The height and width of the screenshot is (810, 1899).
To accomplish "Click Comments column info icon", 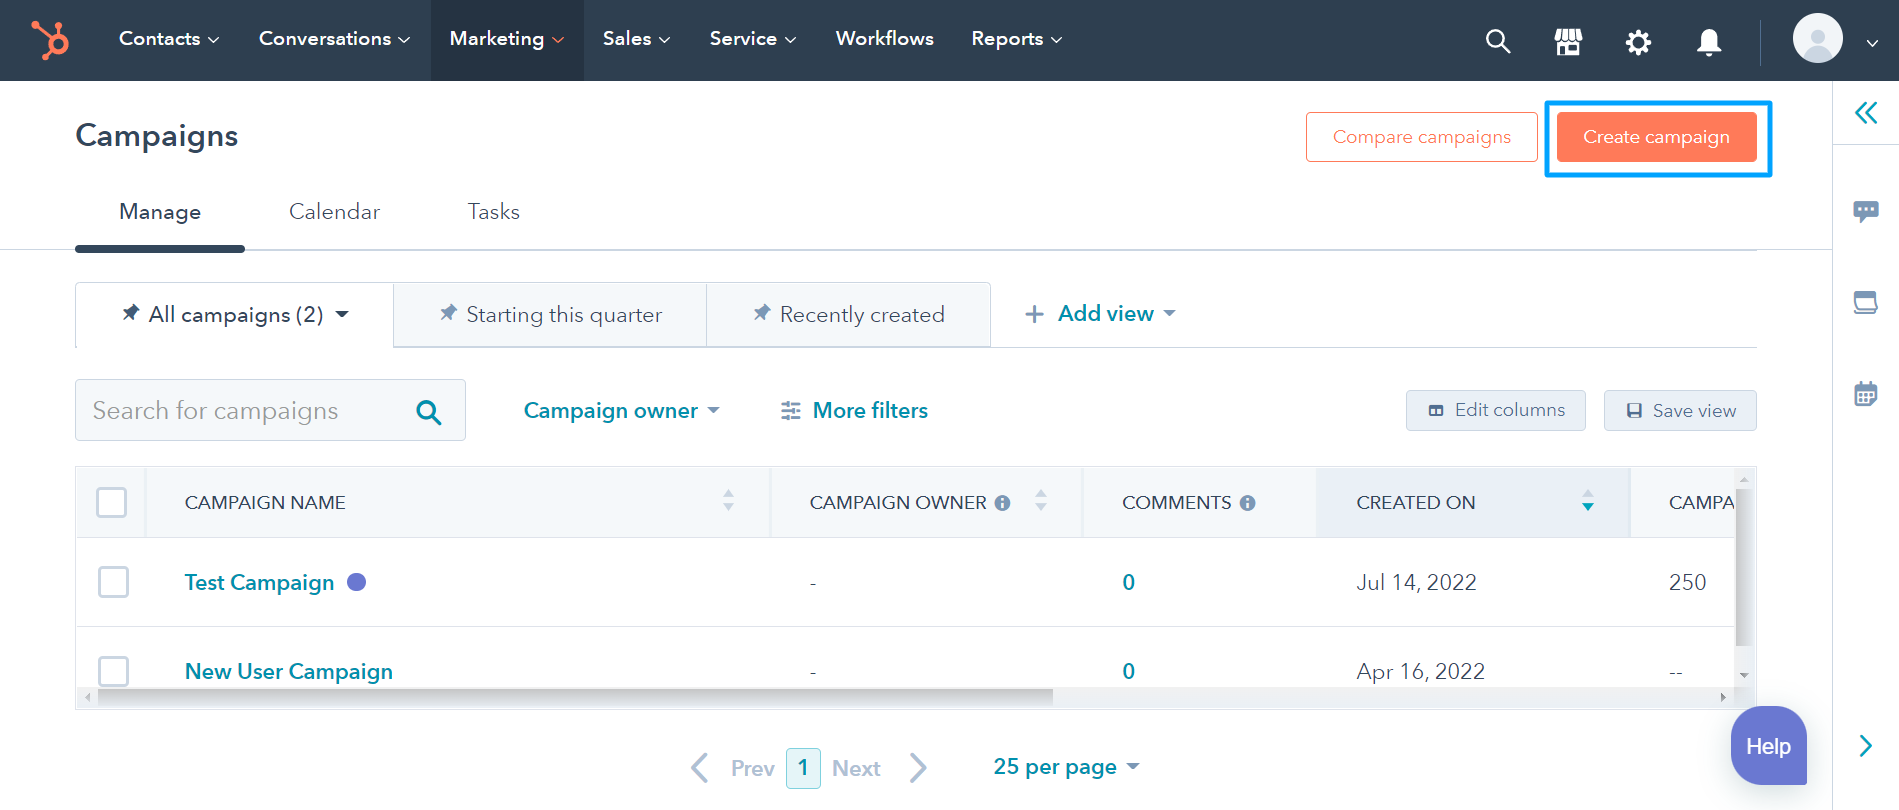I will [1247, 503].
